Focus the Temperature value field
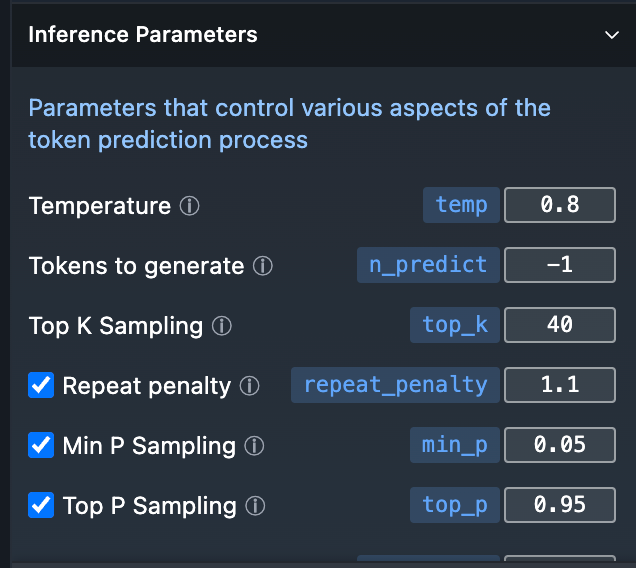 tap(559, 205)
